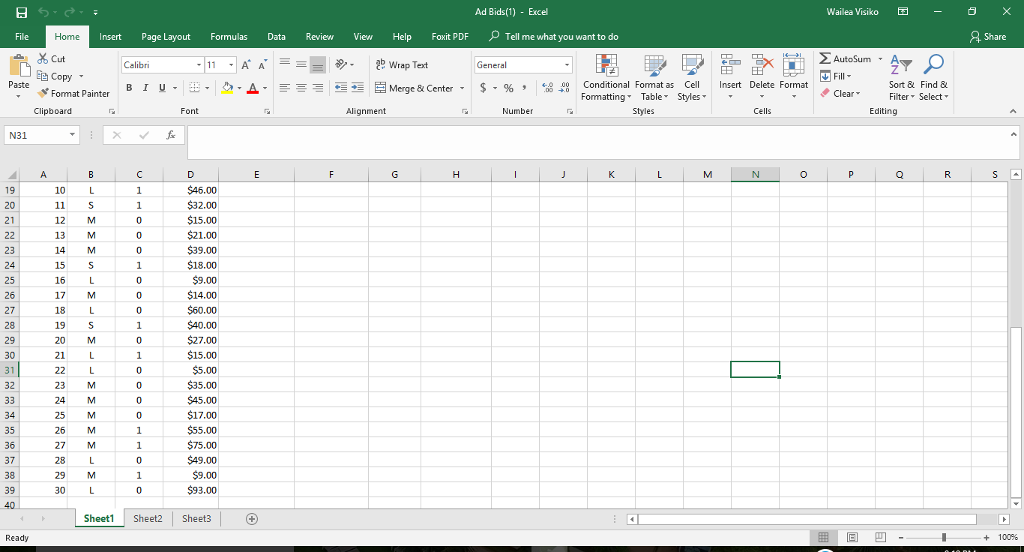
Task: Open the General number format dropdown
Action: [x=567, y=65]
